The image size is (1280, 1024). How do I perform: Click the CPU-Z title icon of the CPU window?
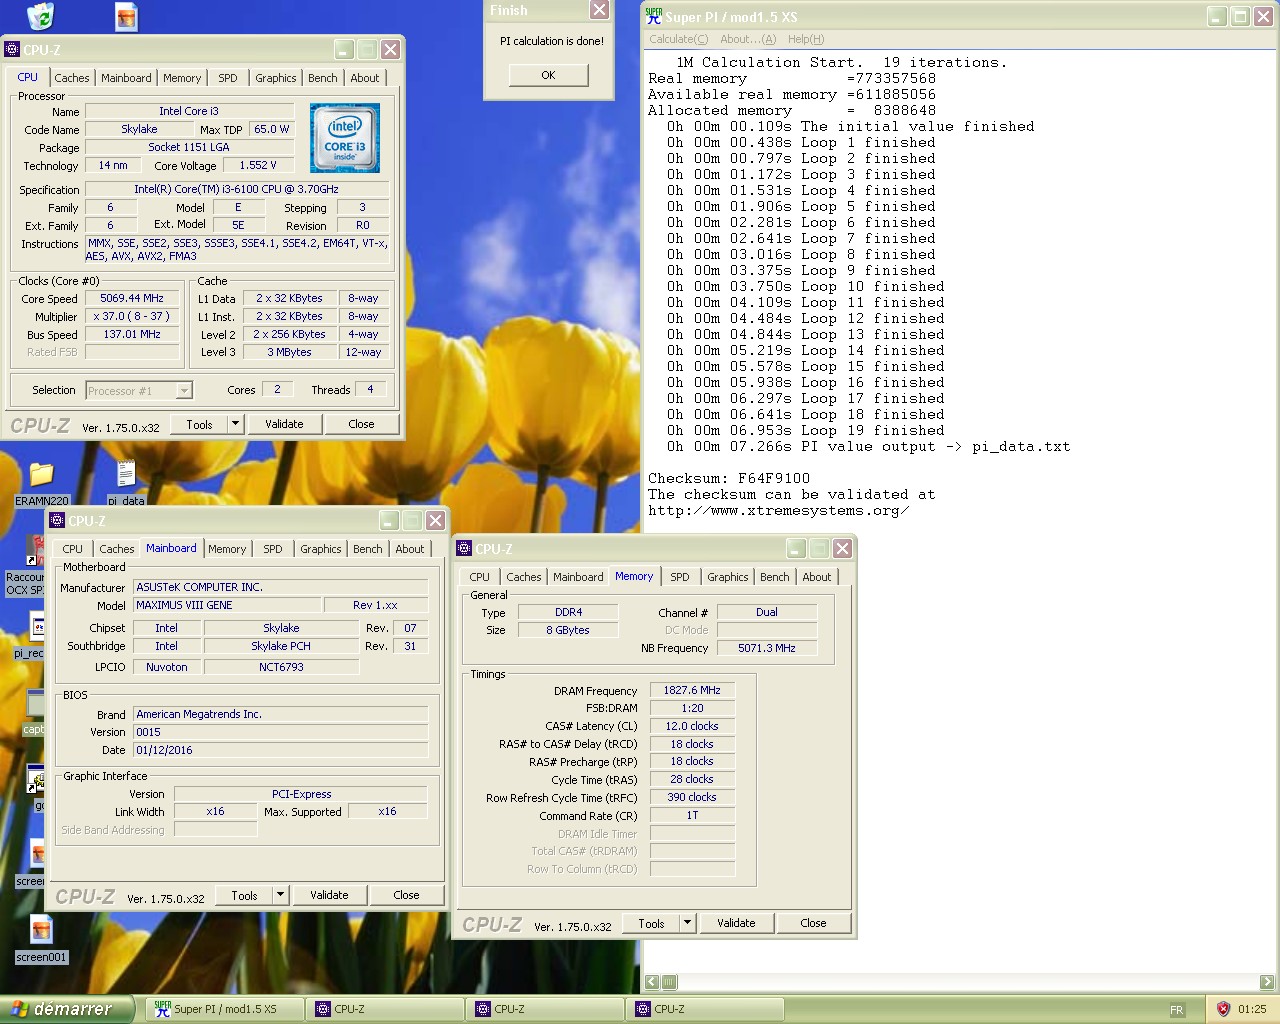[x=13, y=49]
